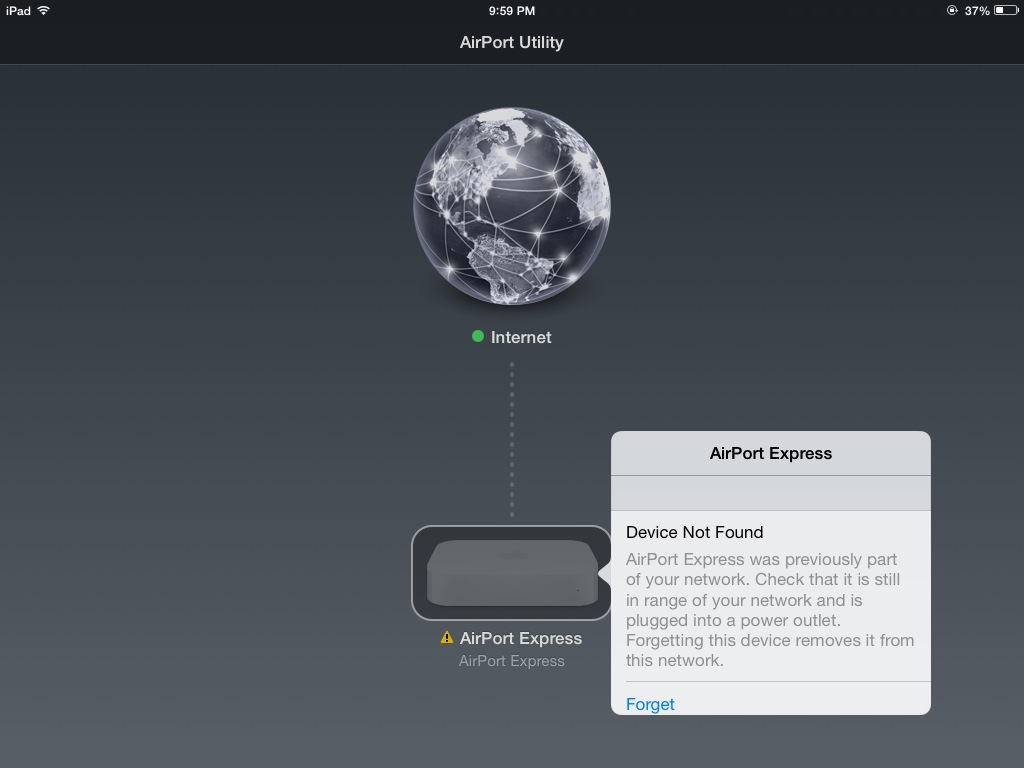Tap the 37% battery percentage
The width and height of the screenshot is (1024, 768).
click(977, 11)
